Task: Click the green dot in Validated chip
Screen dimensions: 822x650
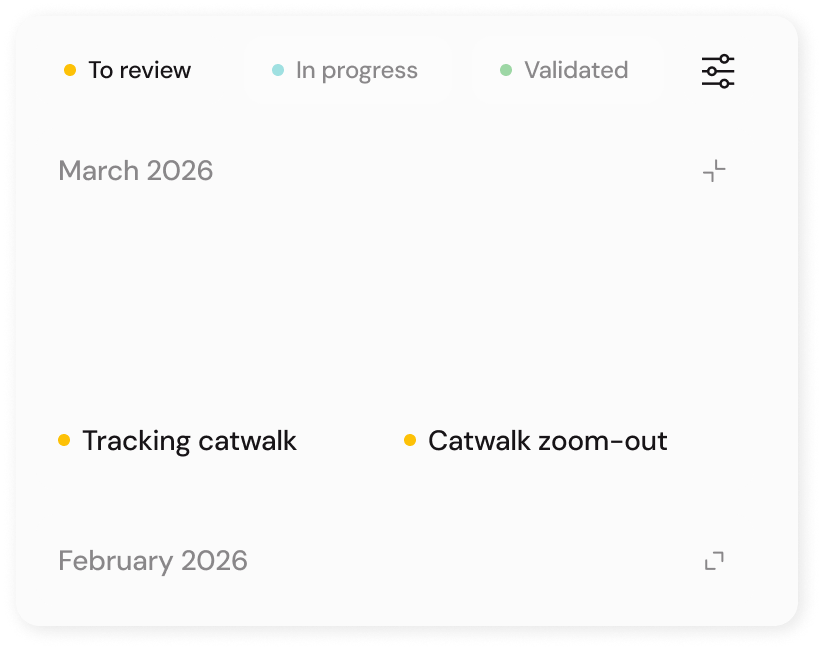Action: click(x=506, y=71)
